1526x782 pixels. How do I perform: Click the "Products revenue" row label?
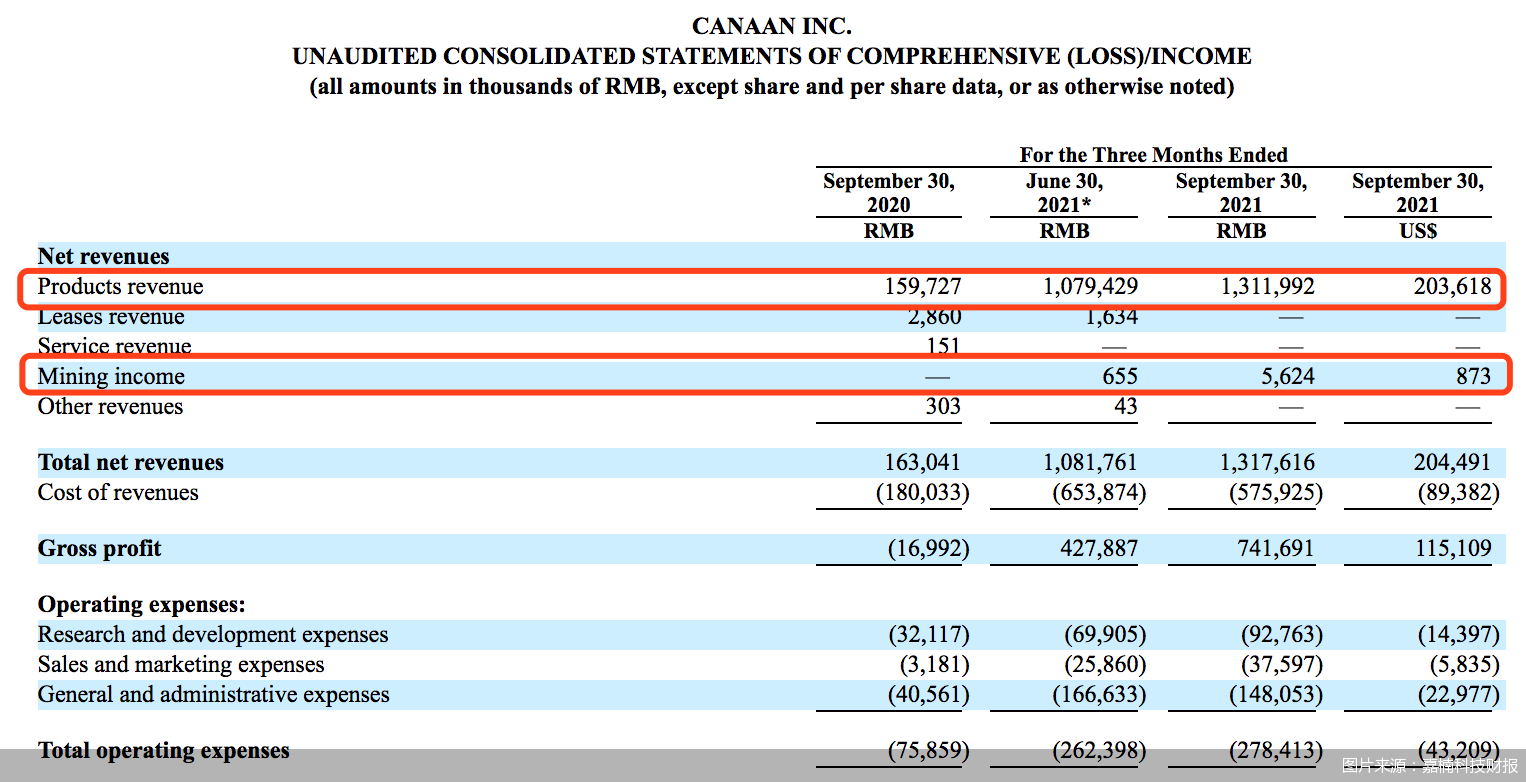121,287
